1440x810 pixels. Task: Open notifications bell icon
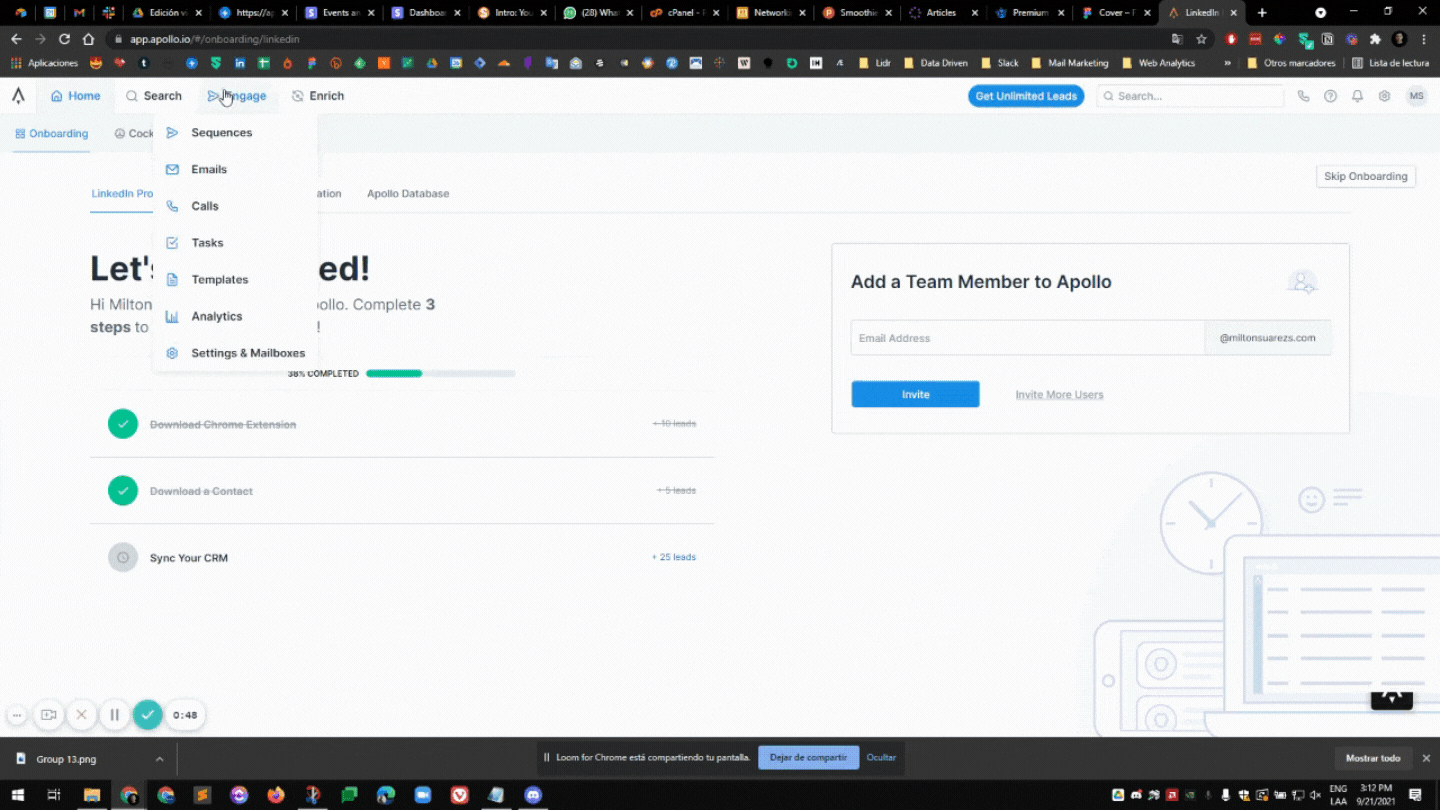1357,96
